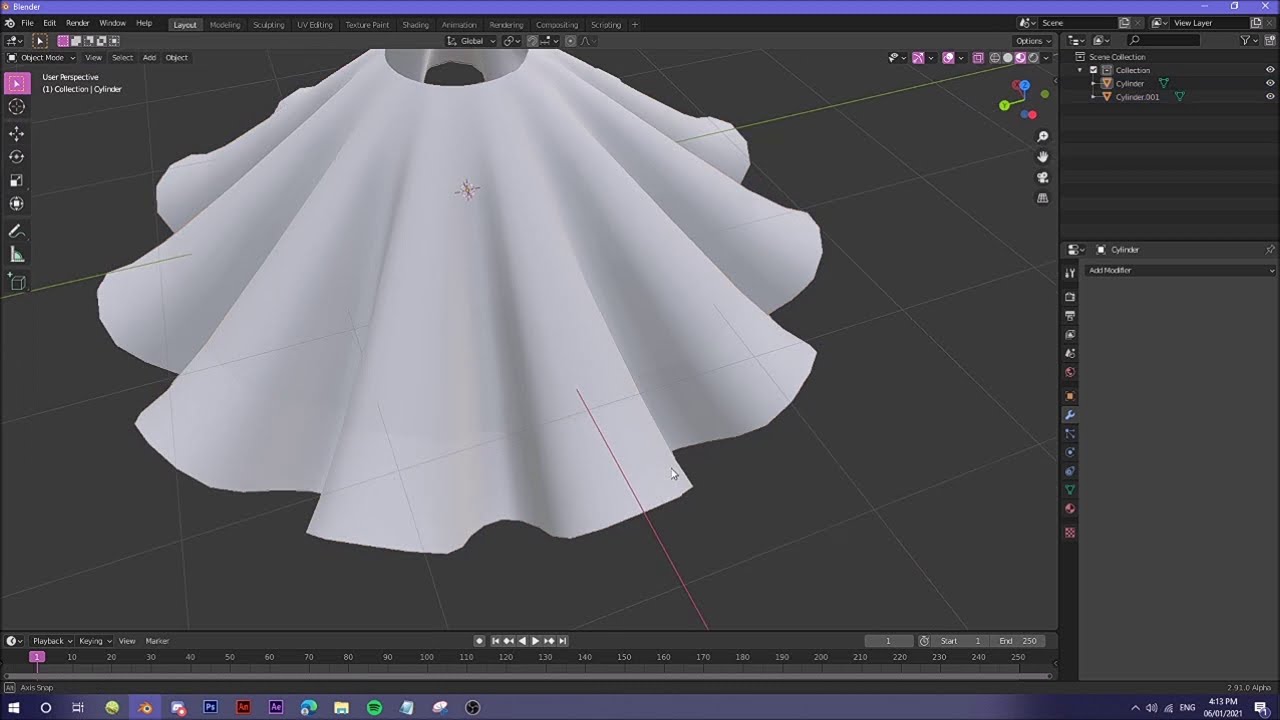Select the Measure ruler tool

coord(17,255)
